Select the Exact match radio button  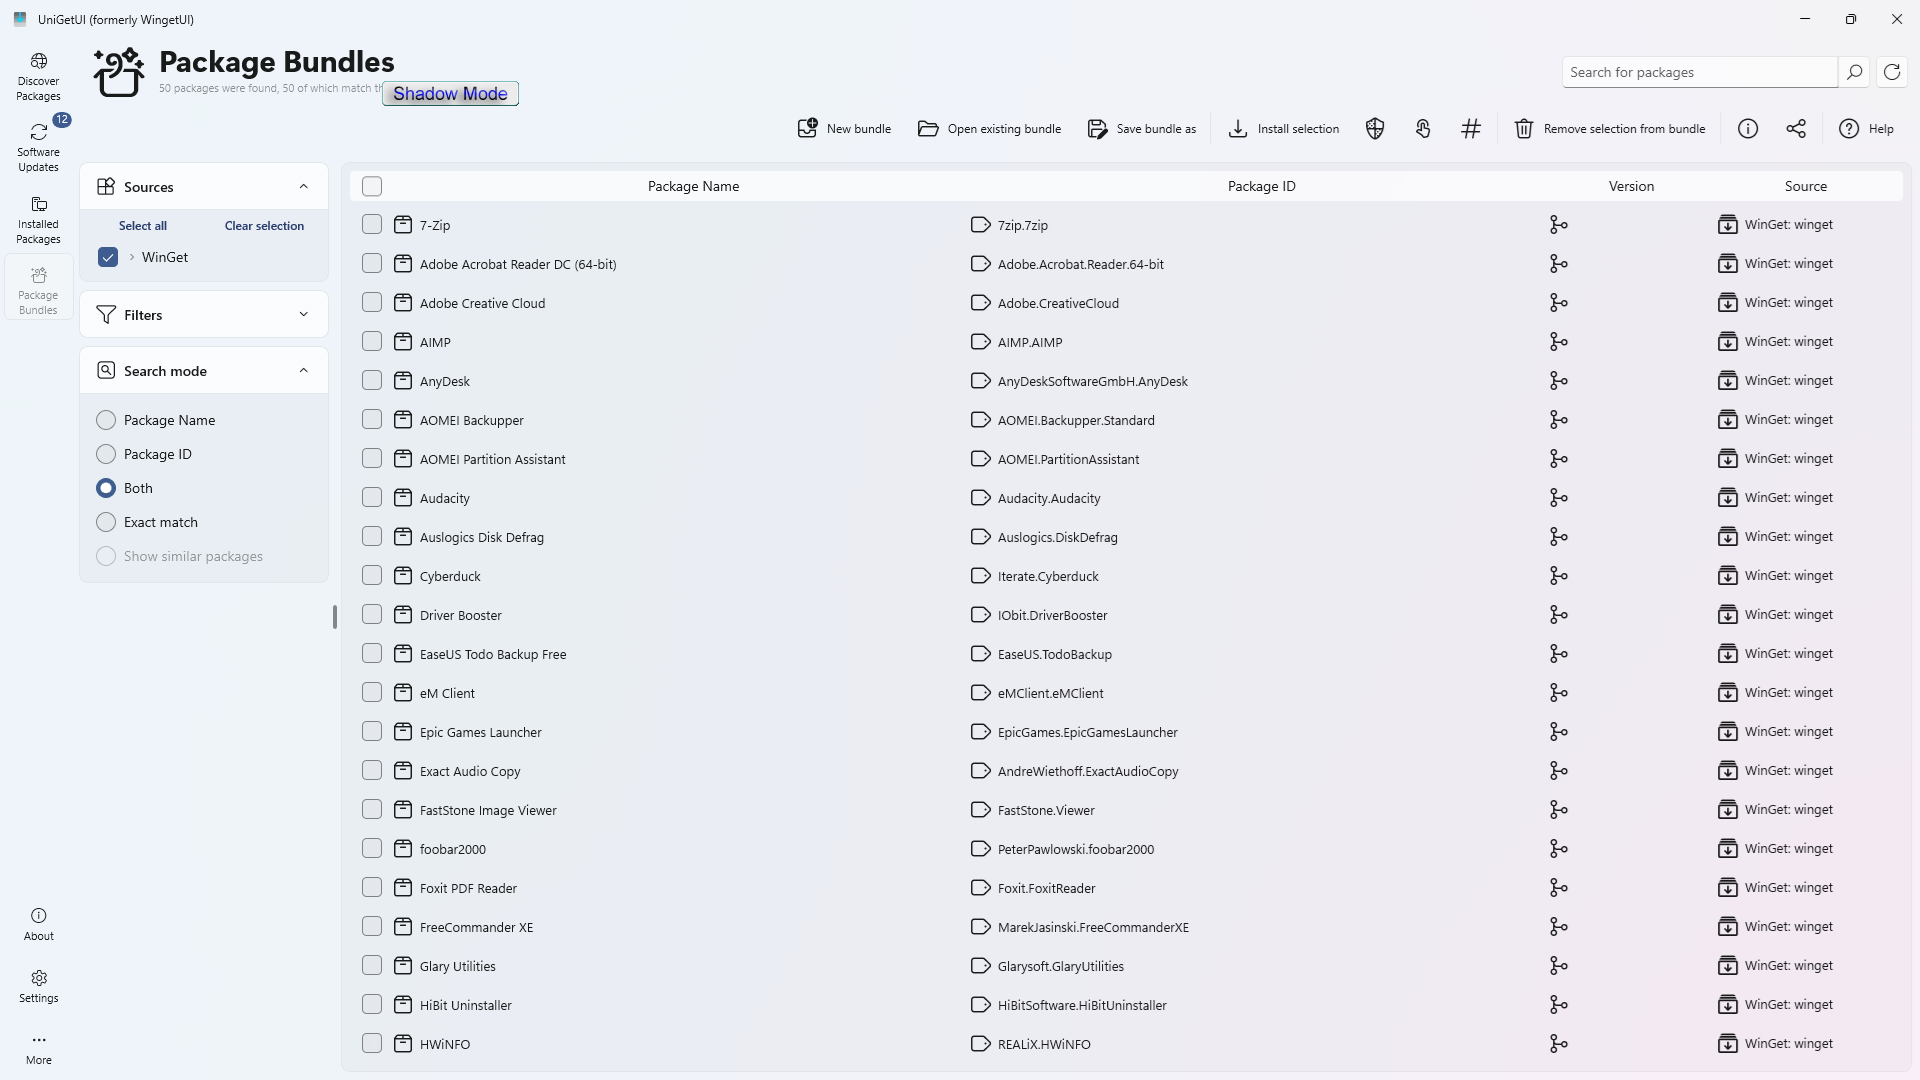(106, 522)
